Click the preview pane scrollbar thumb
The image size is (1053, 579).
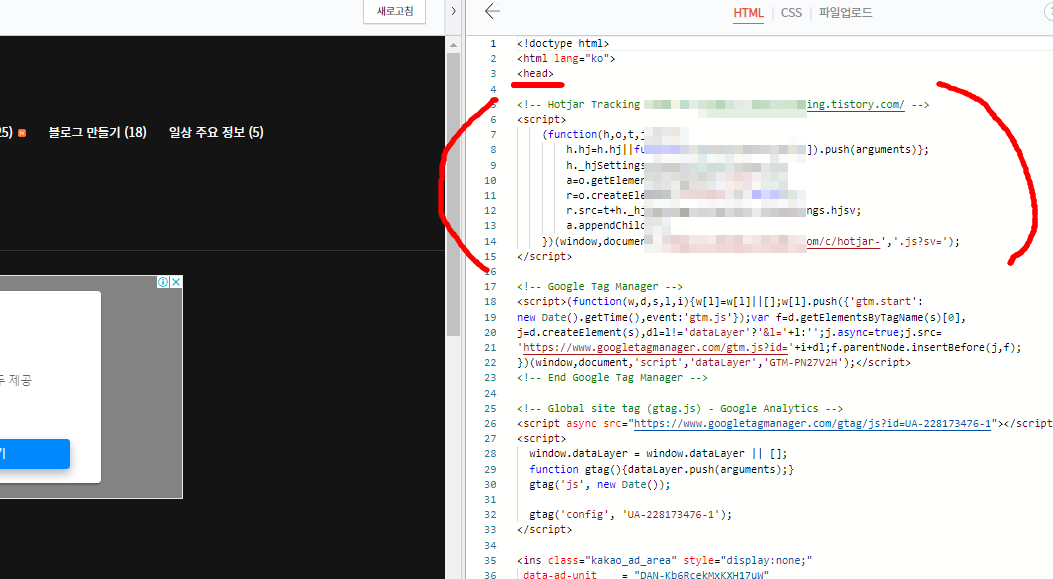tap(453, 195)
